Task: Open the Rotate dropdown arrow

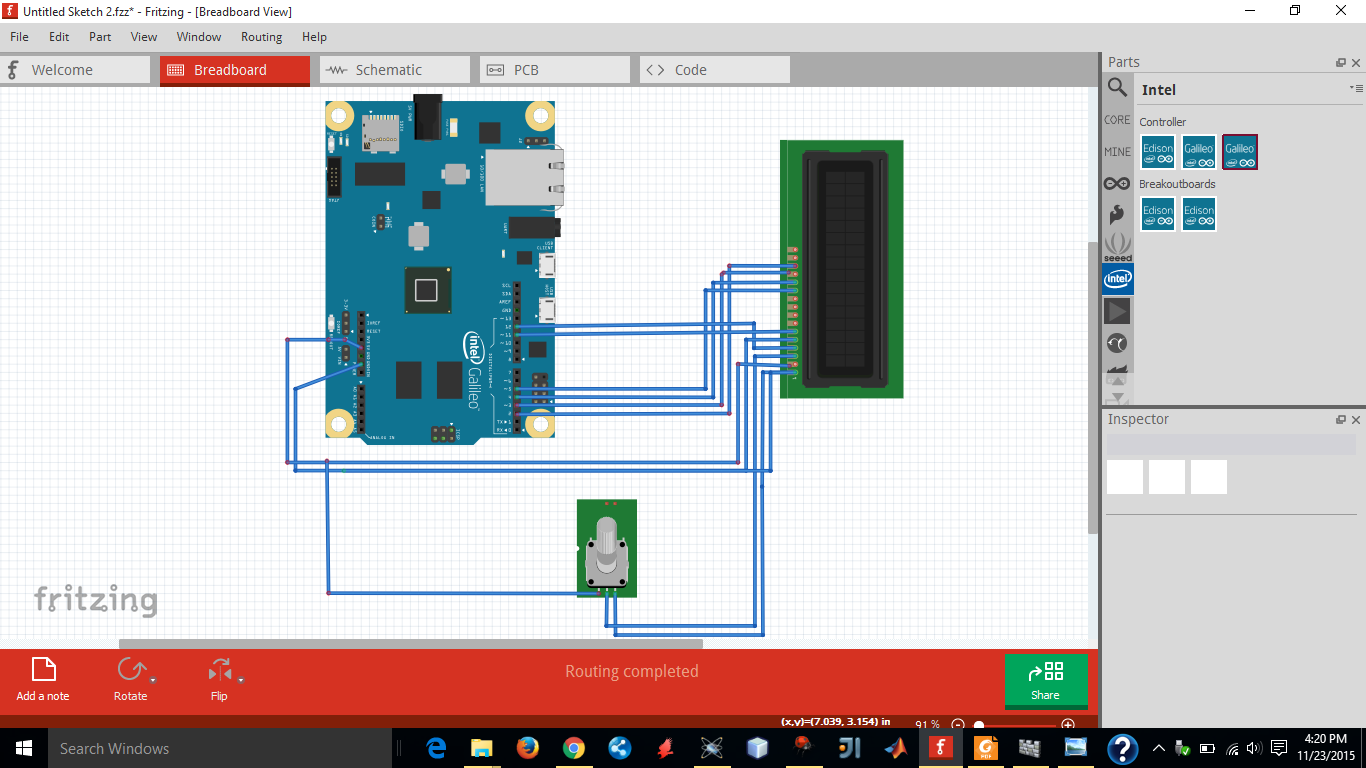Action: (154, 679)
